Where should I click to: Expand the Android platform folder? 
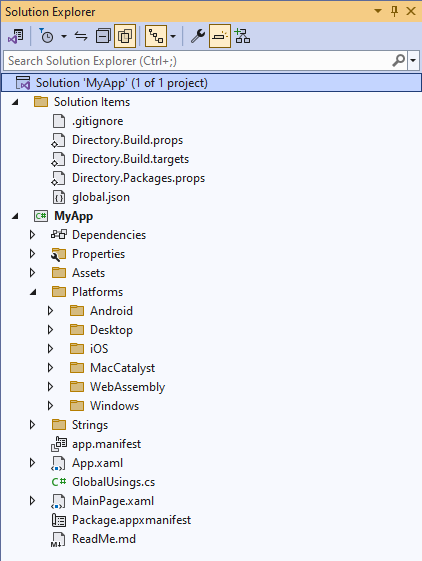tap(50, 311)
